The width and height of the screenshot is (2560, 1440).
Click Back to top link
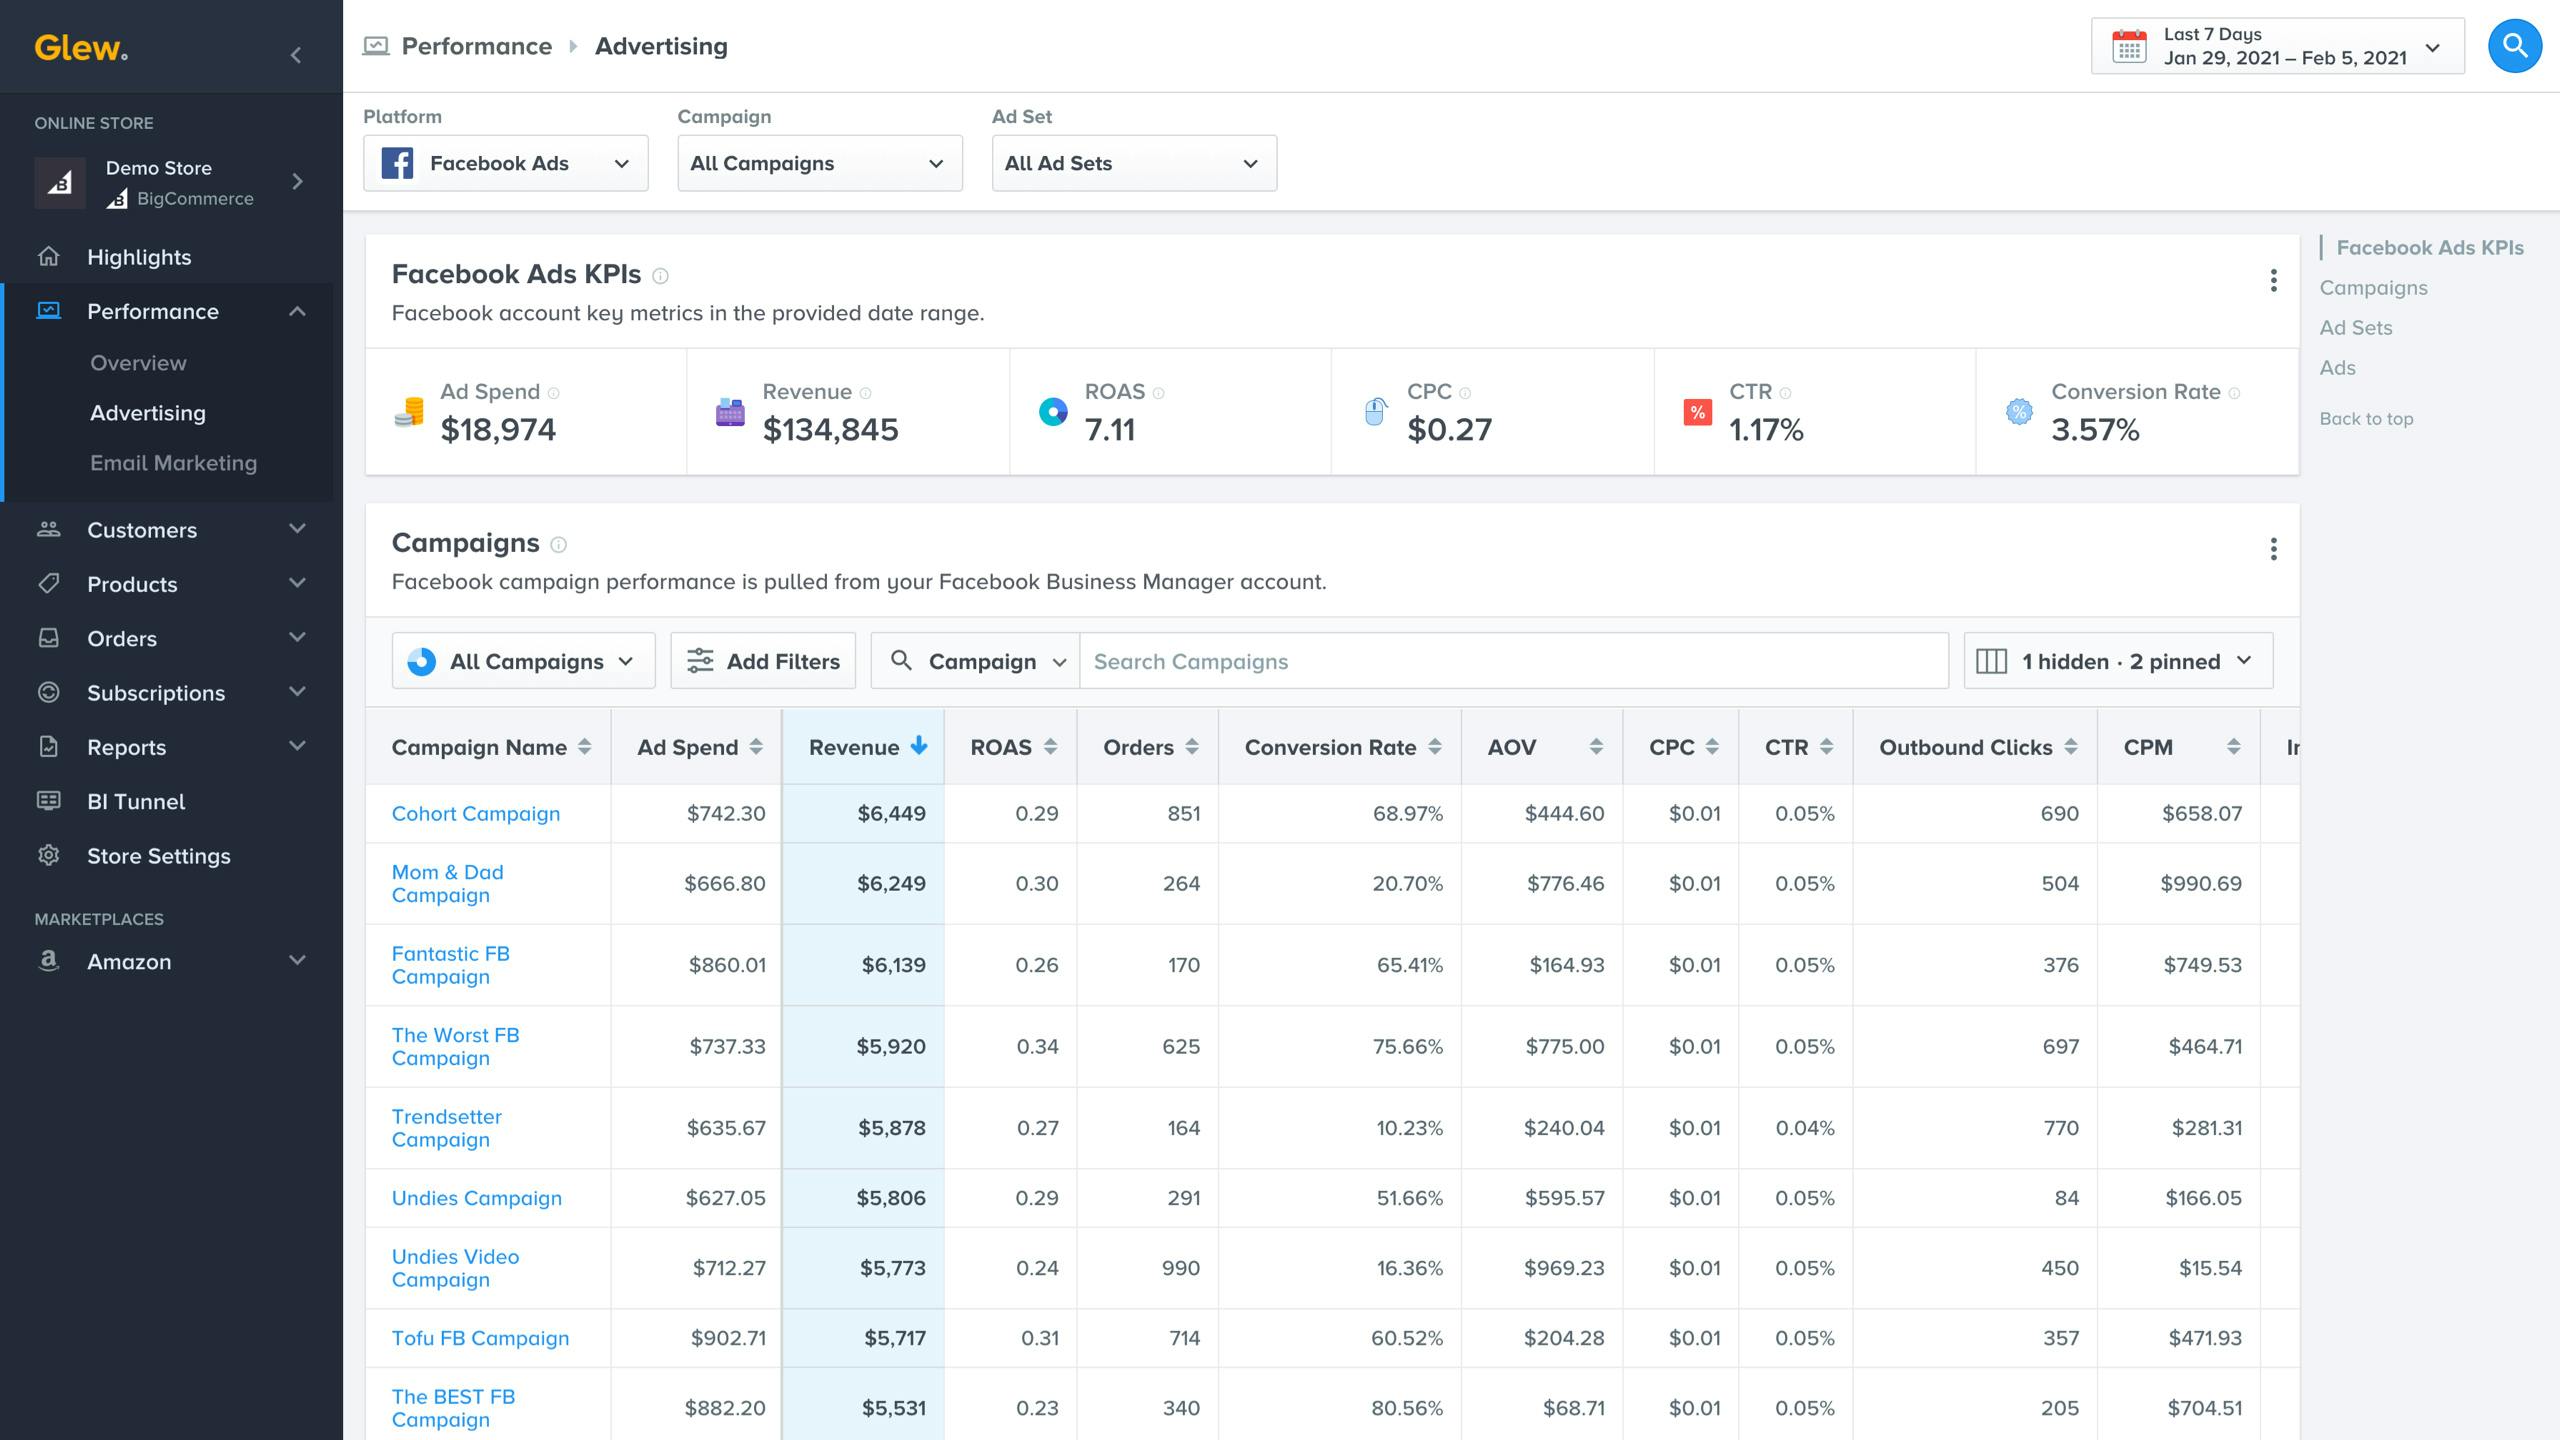tap(2366, 419)
